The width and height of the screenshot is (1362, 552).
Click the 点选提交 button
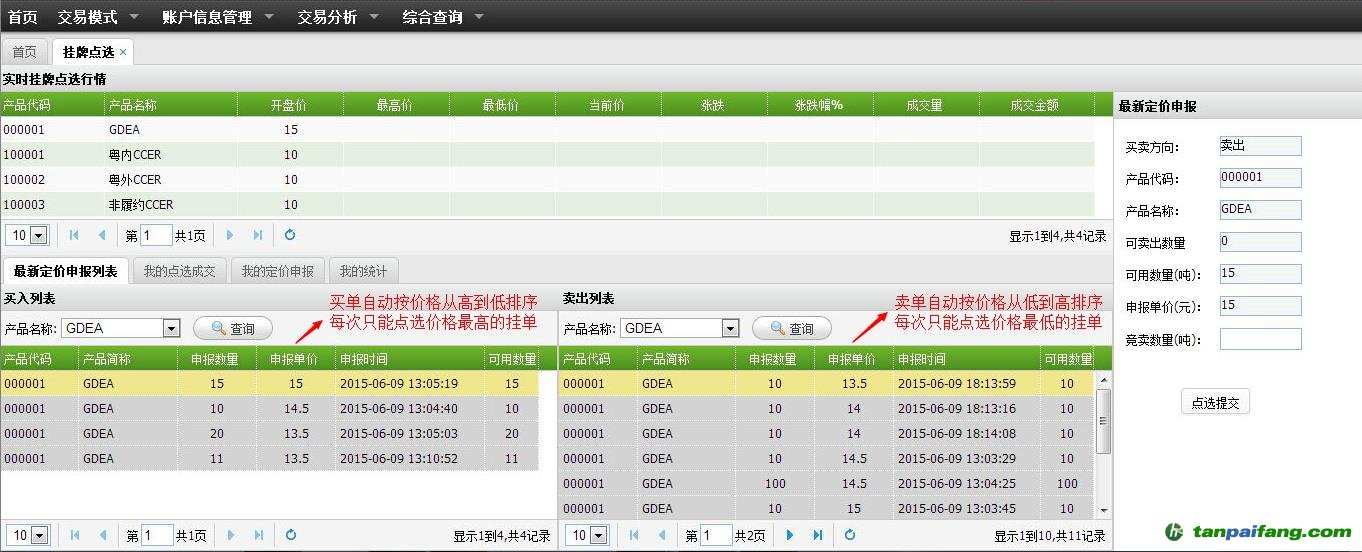tap(1215, 403)
